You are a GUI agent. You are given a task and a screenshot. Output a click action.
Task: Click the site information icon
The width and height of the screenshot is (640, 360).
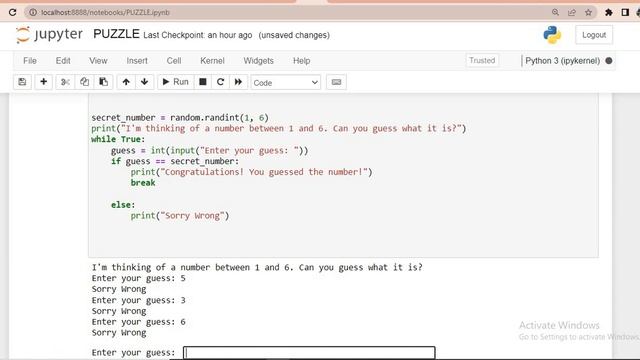[x=33, y=12]
